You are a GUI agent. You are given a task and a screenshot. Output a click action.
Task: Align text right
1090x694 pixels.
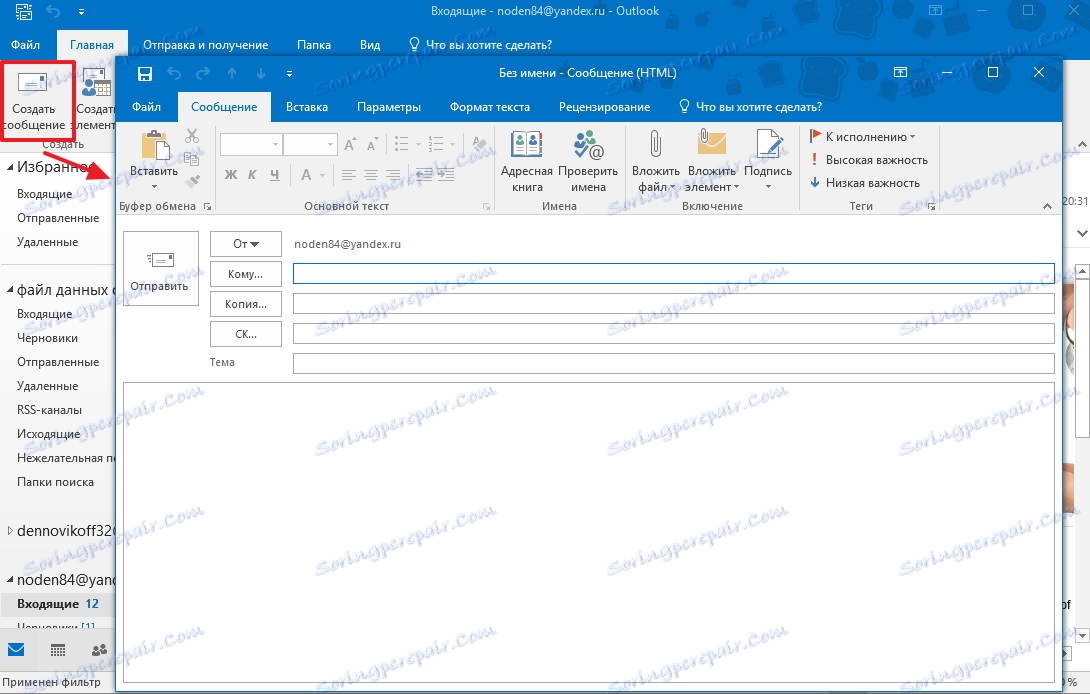click(393, 175)
